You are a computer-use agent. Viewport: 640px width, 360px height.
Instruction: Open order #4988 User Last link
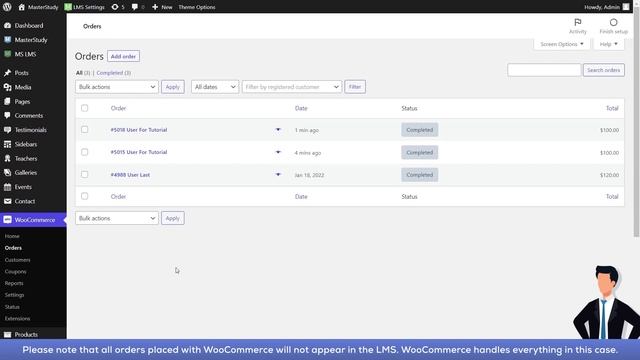130,175
